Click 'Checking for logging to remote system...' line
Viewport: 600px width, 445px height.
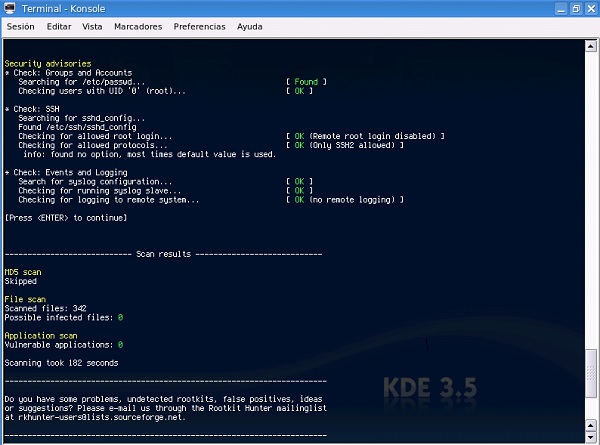click(x=109, y=200)
